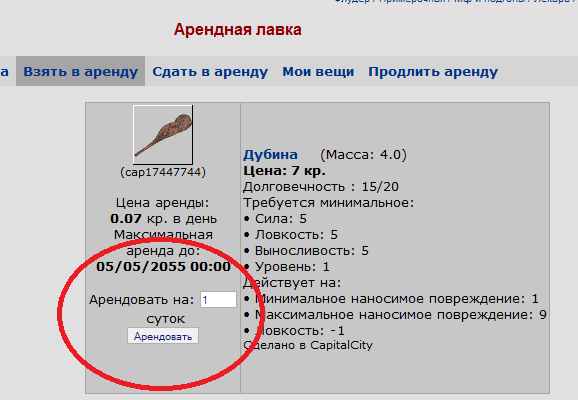Click the Арендовать button
Viewport: 578px width, 400px height.
(163, 336)
